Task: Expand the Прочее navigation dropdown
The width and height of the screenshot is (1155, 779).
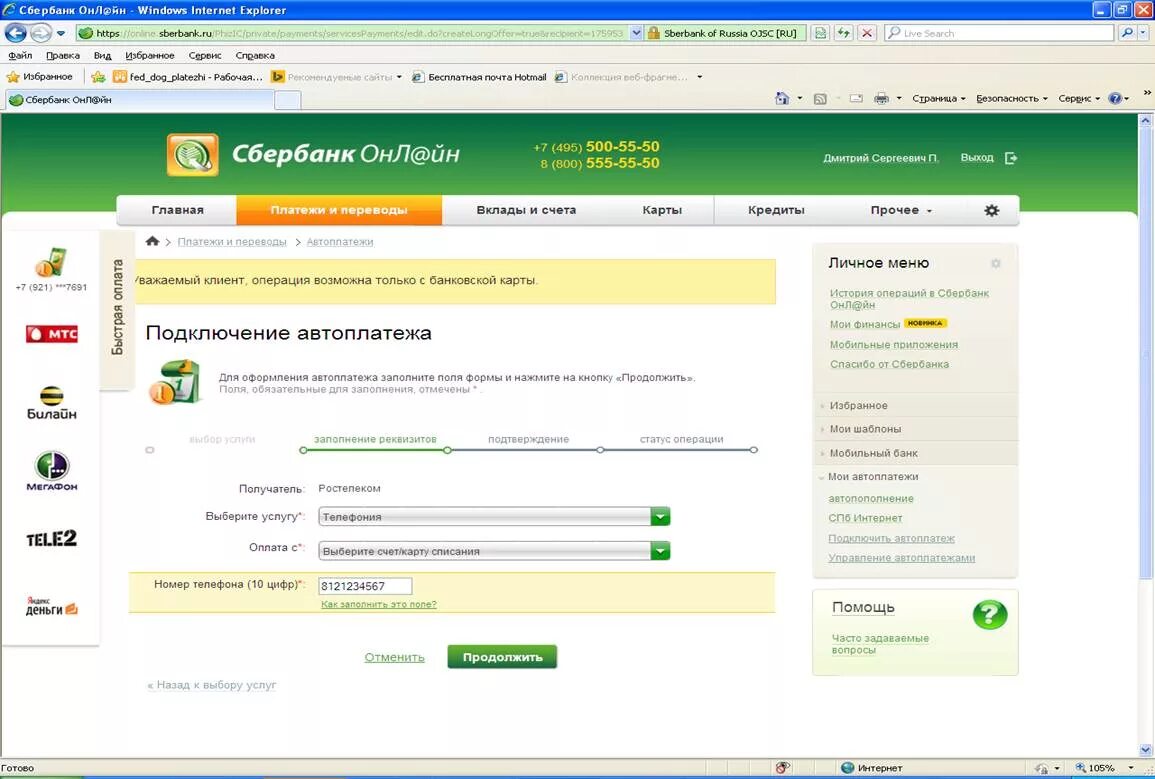Action: point(901,210)
